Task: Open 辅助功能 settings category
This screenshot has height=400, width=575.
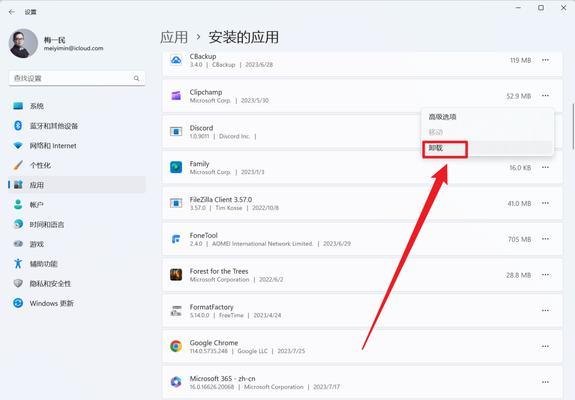Action: pos(77,264)
